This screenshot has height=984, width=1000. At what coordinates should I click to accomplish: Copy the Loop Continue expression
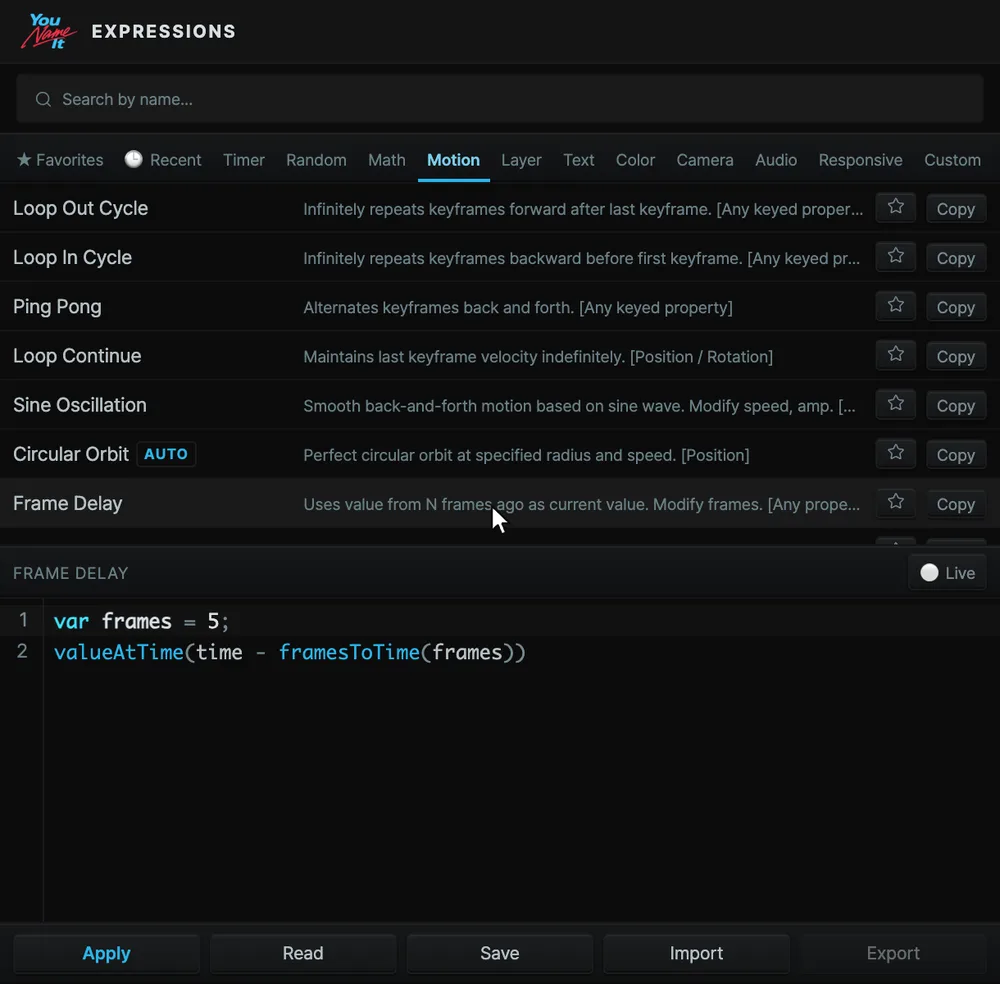click(x=955, y=356)
